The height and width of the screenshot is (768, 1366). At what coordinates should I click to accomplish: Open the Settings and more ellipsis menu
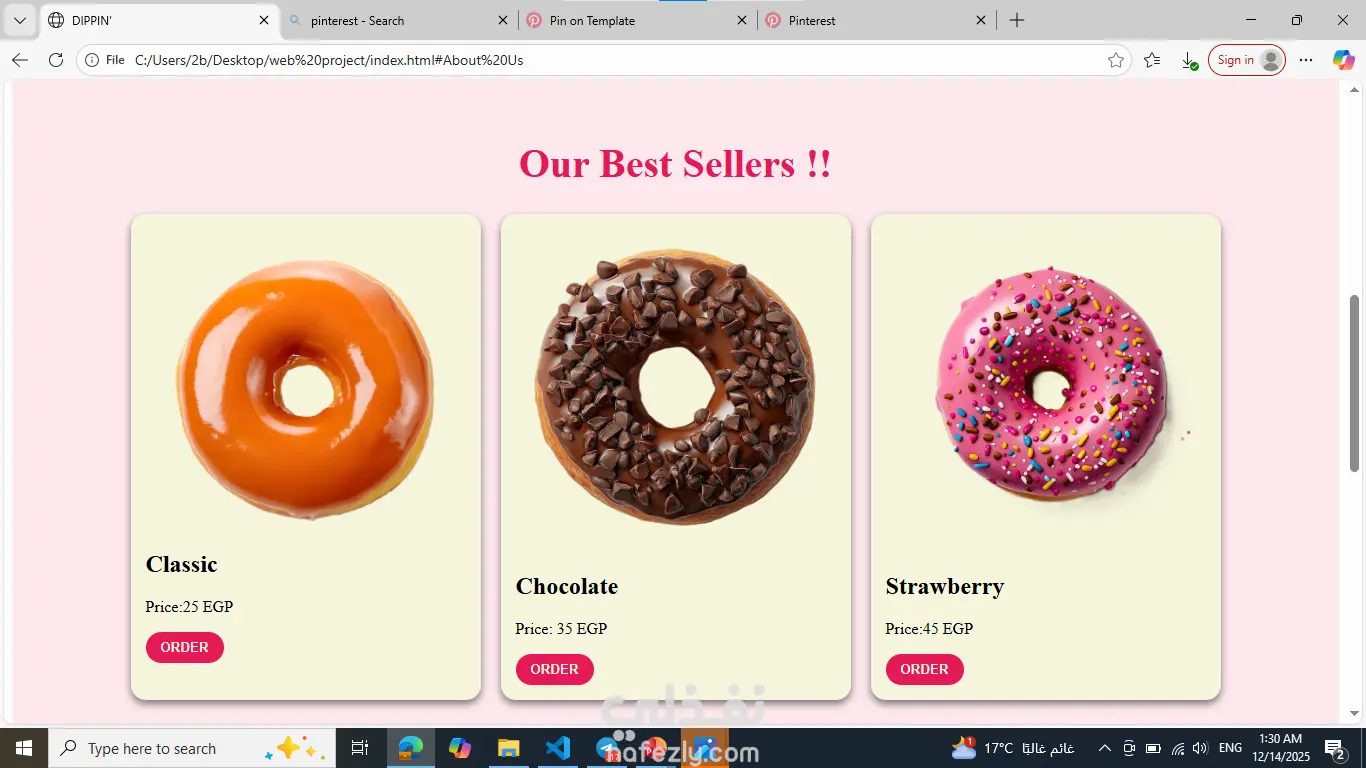click(1306, 60)
